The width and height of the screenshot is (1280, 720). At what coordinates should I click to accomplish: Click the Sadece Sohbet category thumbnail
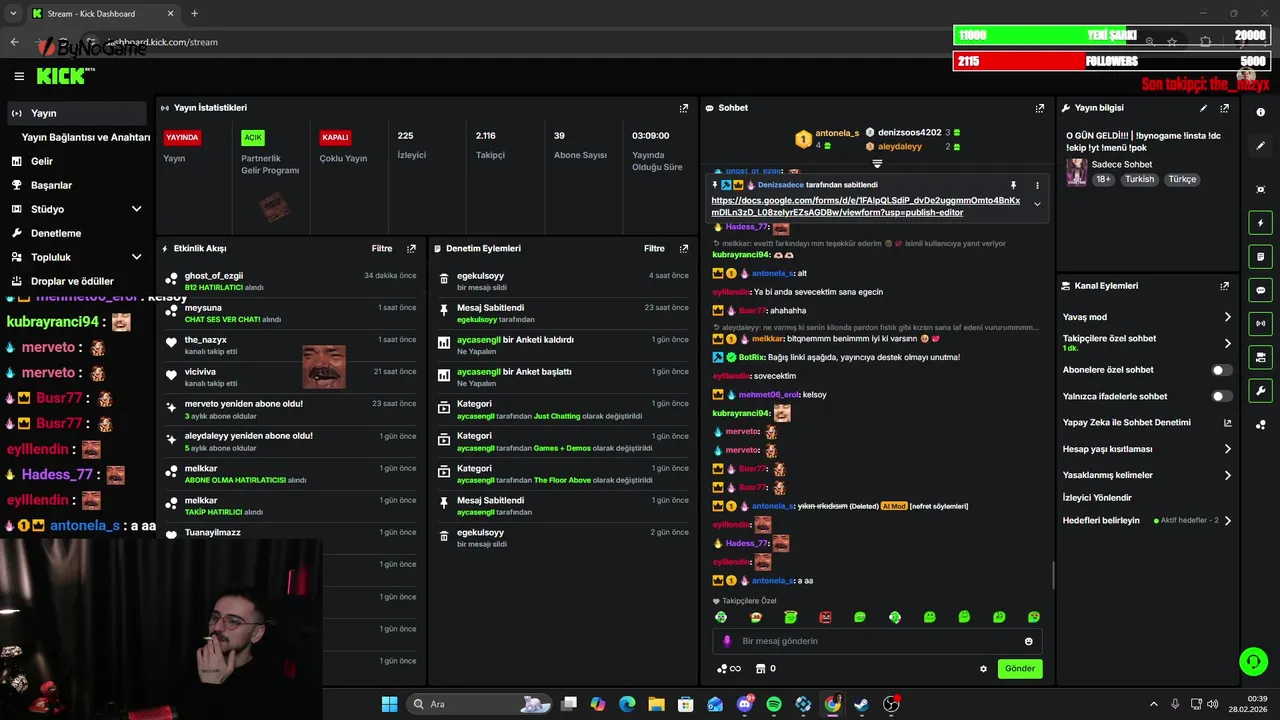click(1076, 171)
